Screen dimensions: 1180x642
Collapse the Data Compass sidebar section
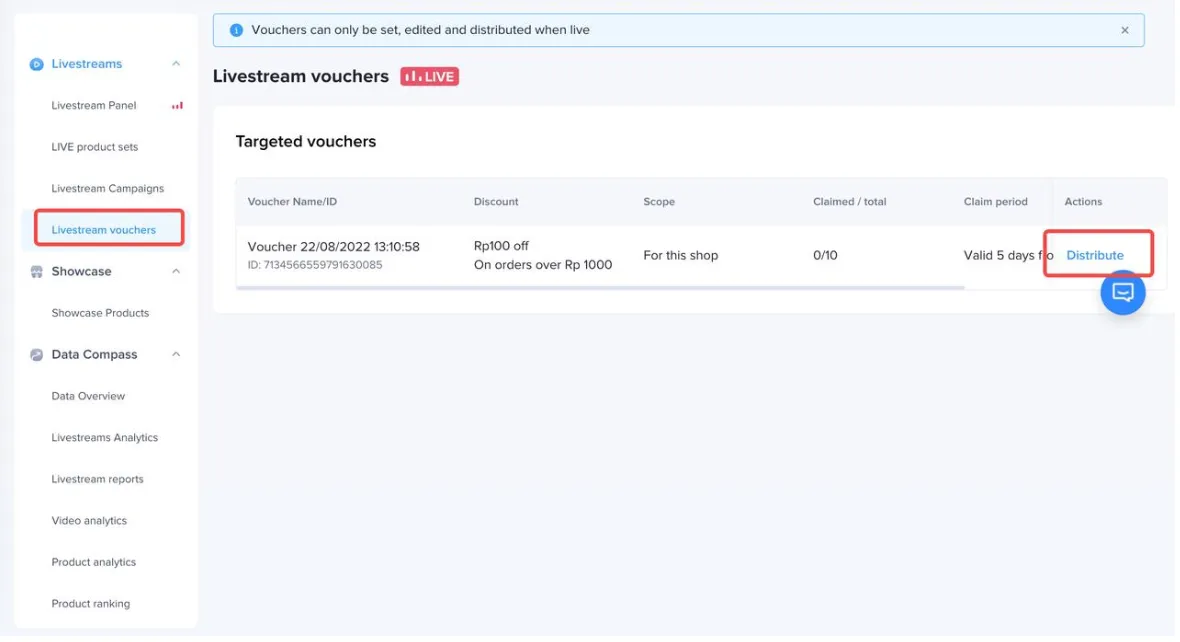coord(177,355)
